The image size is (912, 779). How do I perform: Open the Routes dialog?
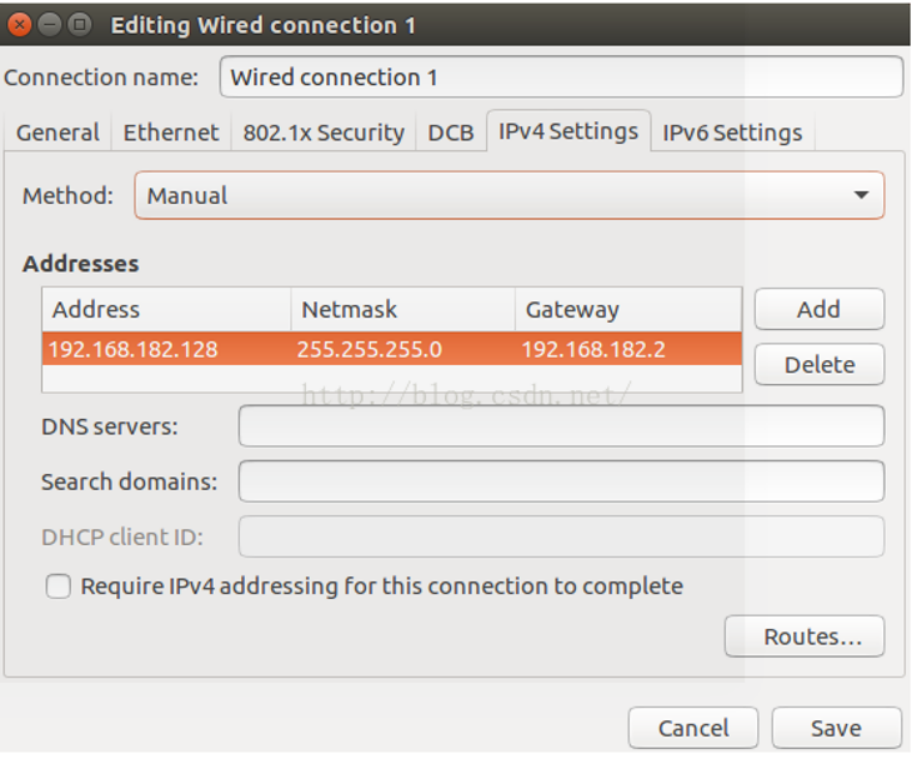tap(804, 636)
